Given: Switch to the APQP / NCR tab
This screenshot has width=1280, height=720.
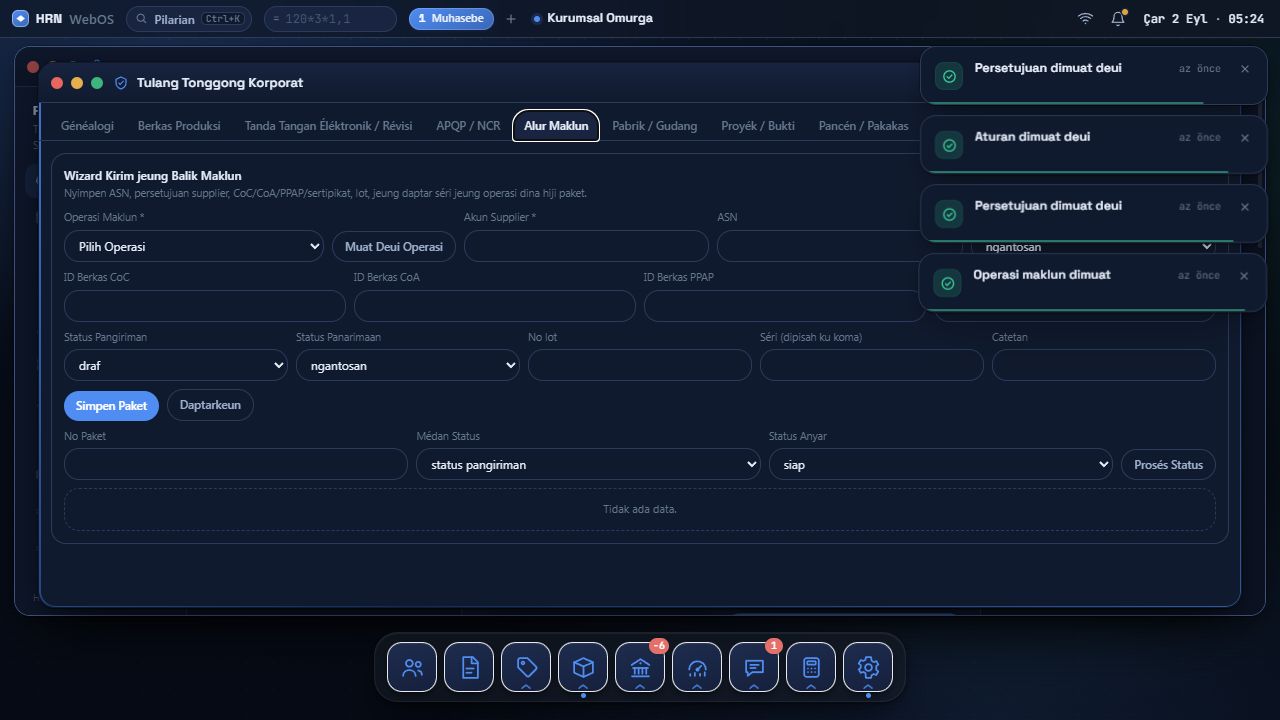Looking at the screenshot, I should click(468, 126).
